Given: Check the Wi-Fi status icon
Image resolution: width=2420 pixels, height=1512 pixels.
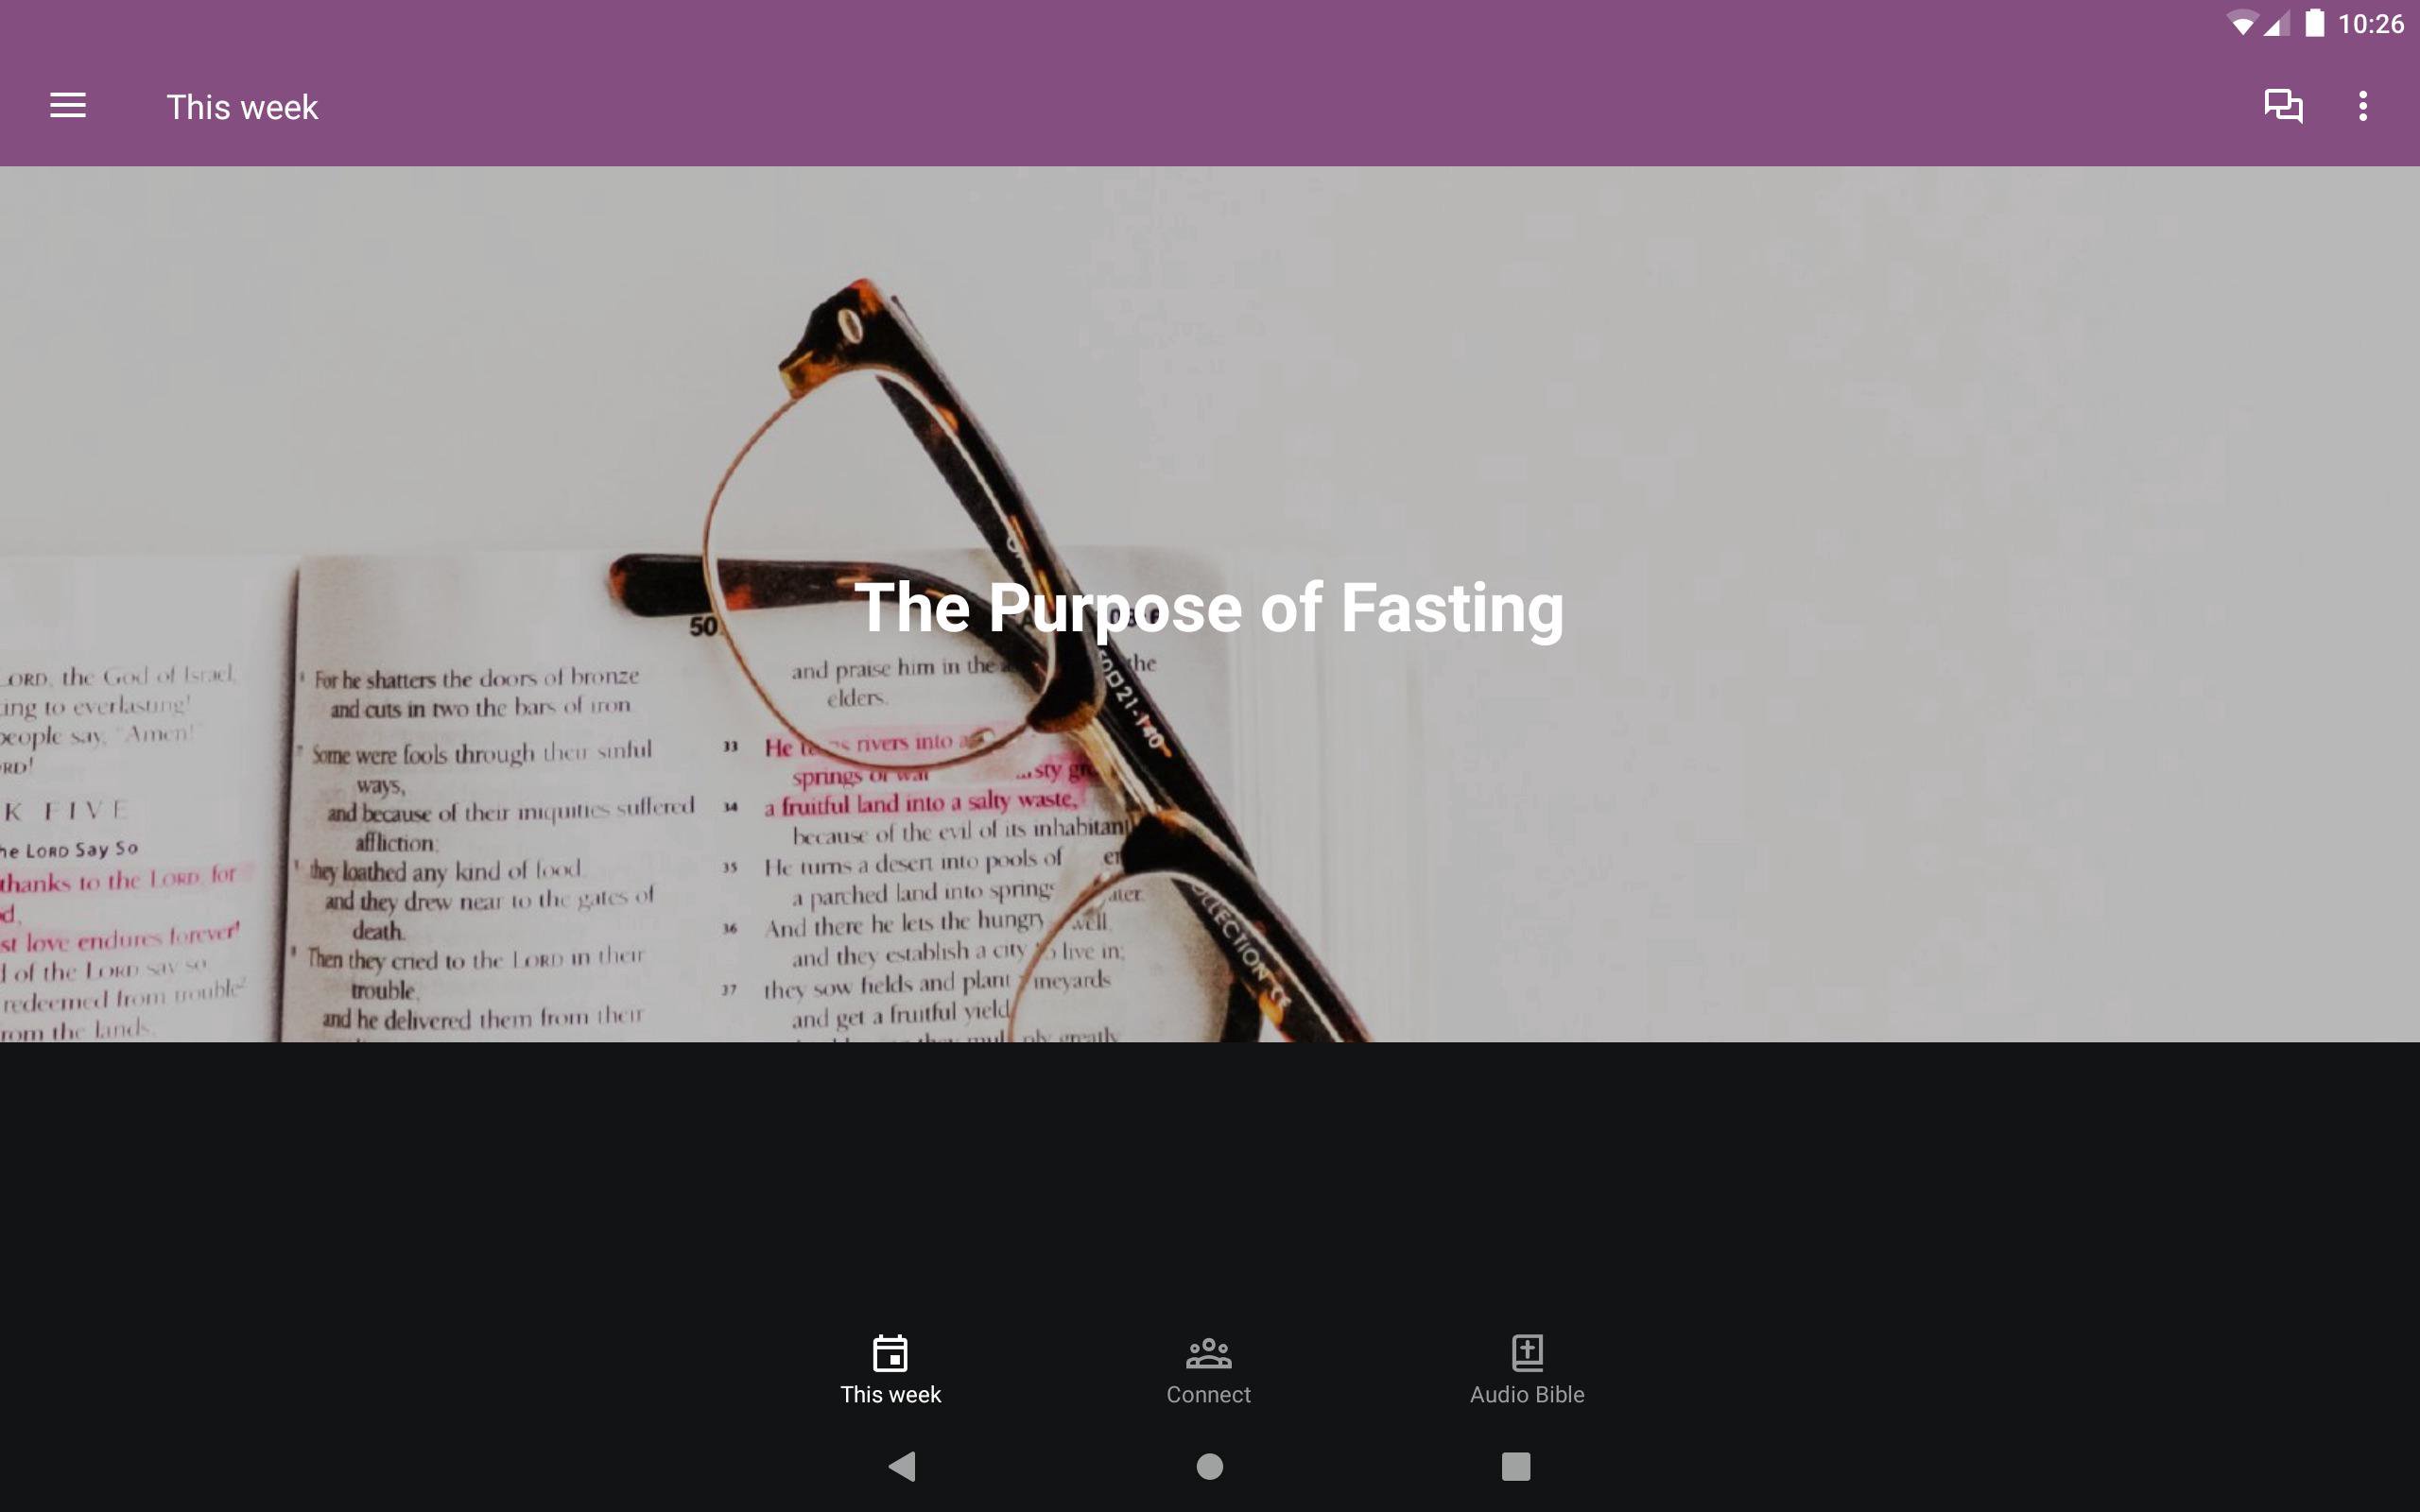Looking at the screenshot, I should (x=2243, y=24).
